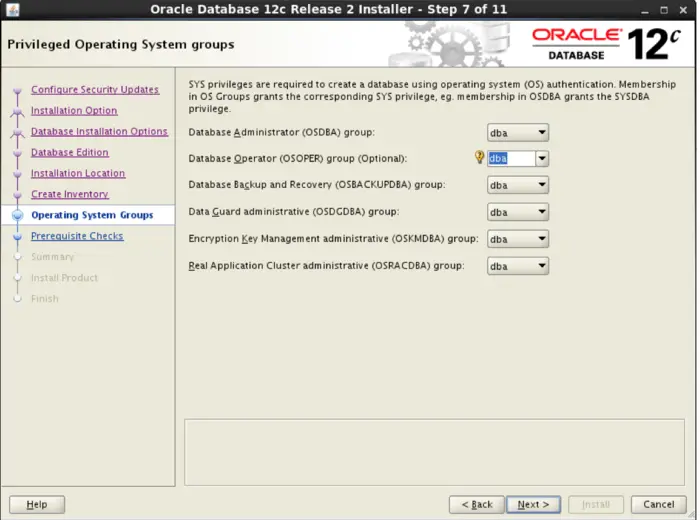This screenshot has width=700, height=520.
Task: Click the Cancel button
Action: [658, 504]
